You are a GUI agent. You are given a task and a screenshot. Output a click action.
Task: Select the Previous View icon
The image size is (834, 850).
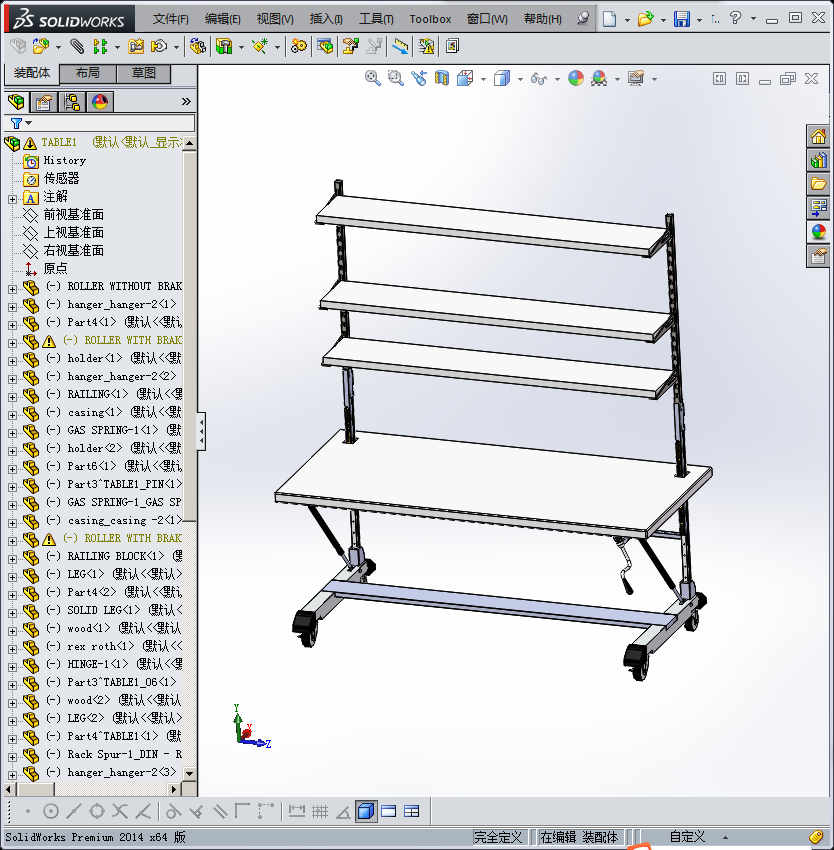pos(419,78)
